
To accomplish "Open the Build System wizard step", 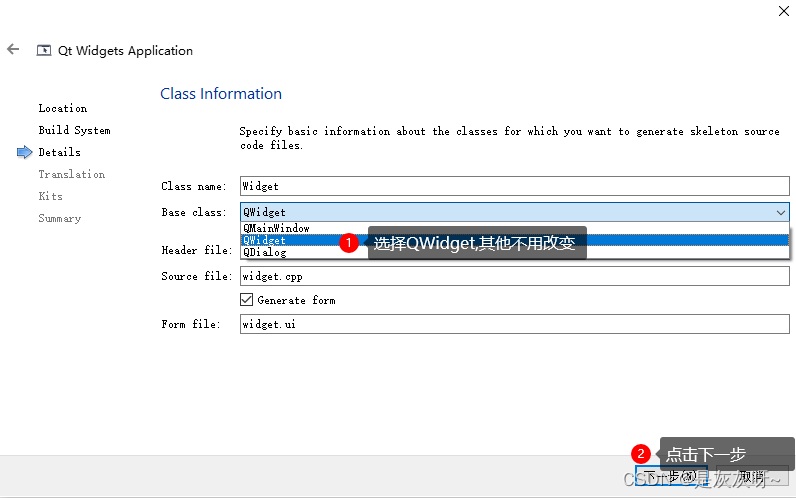I will 74,130.
